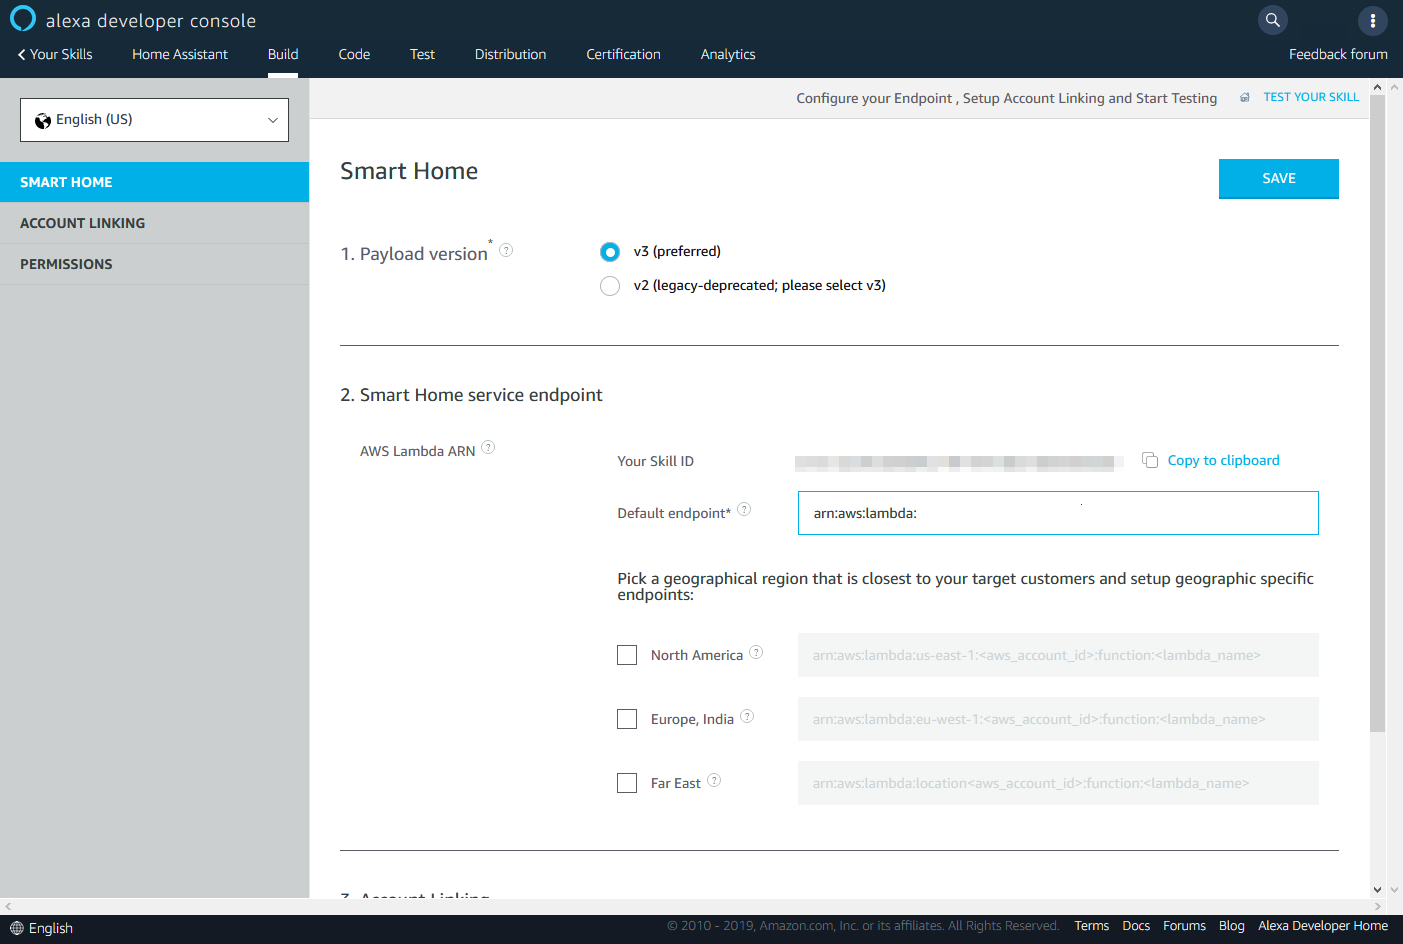Click the scroll down arrow

[1377, 889]
